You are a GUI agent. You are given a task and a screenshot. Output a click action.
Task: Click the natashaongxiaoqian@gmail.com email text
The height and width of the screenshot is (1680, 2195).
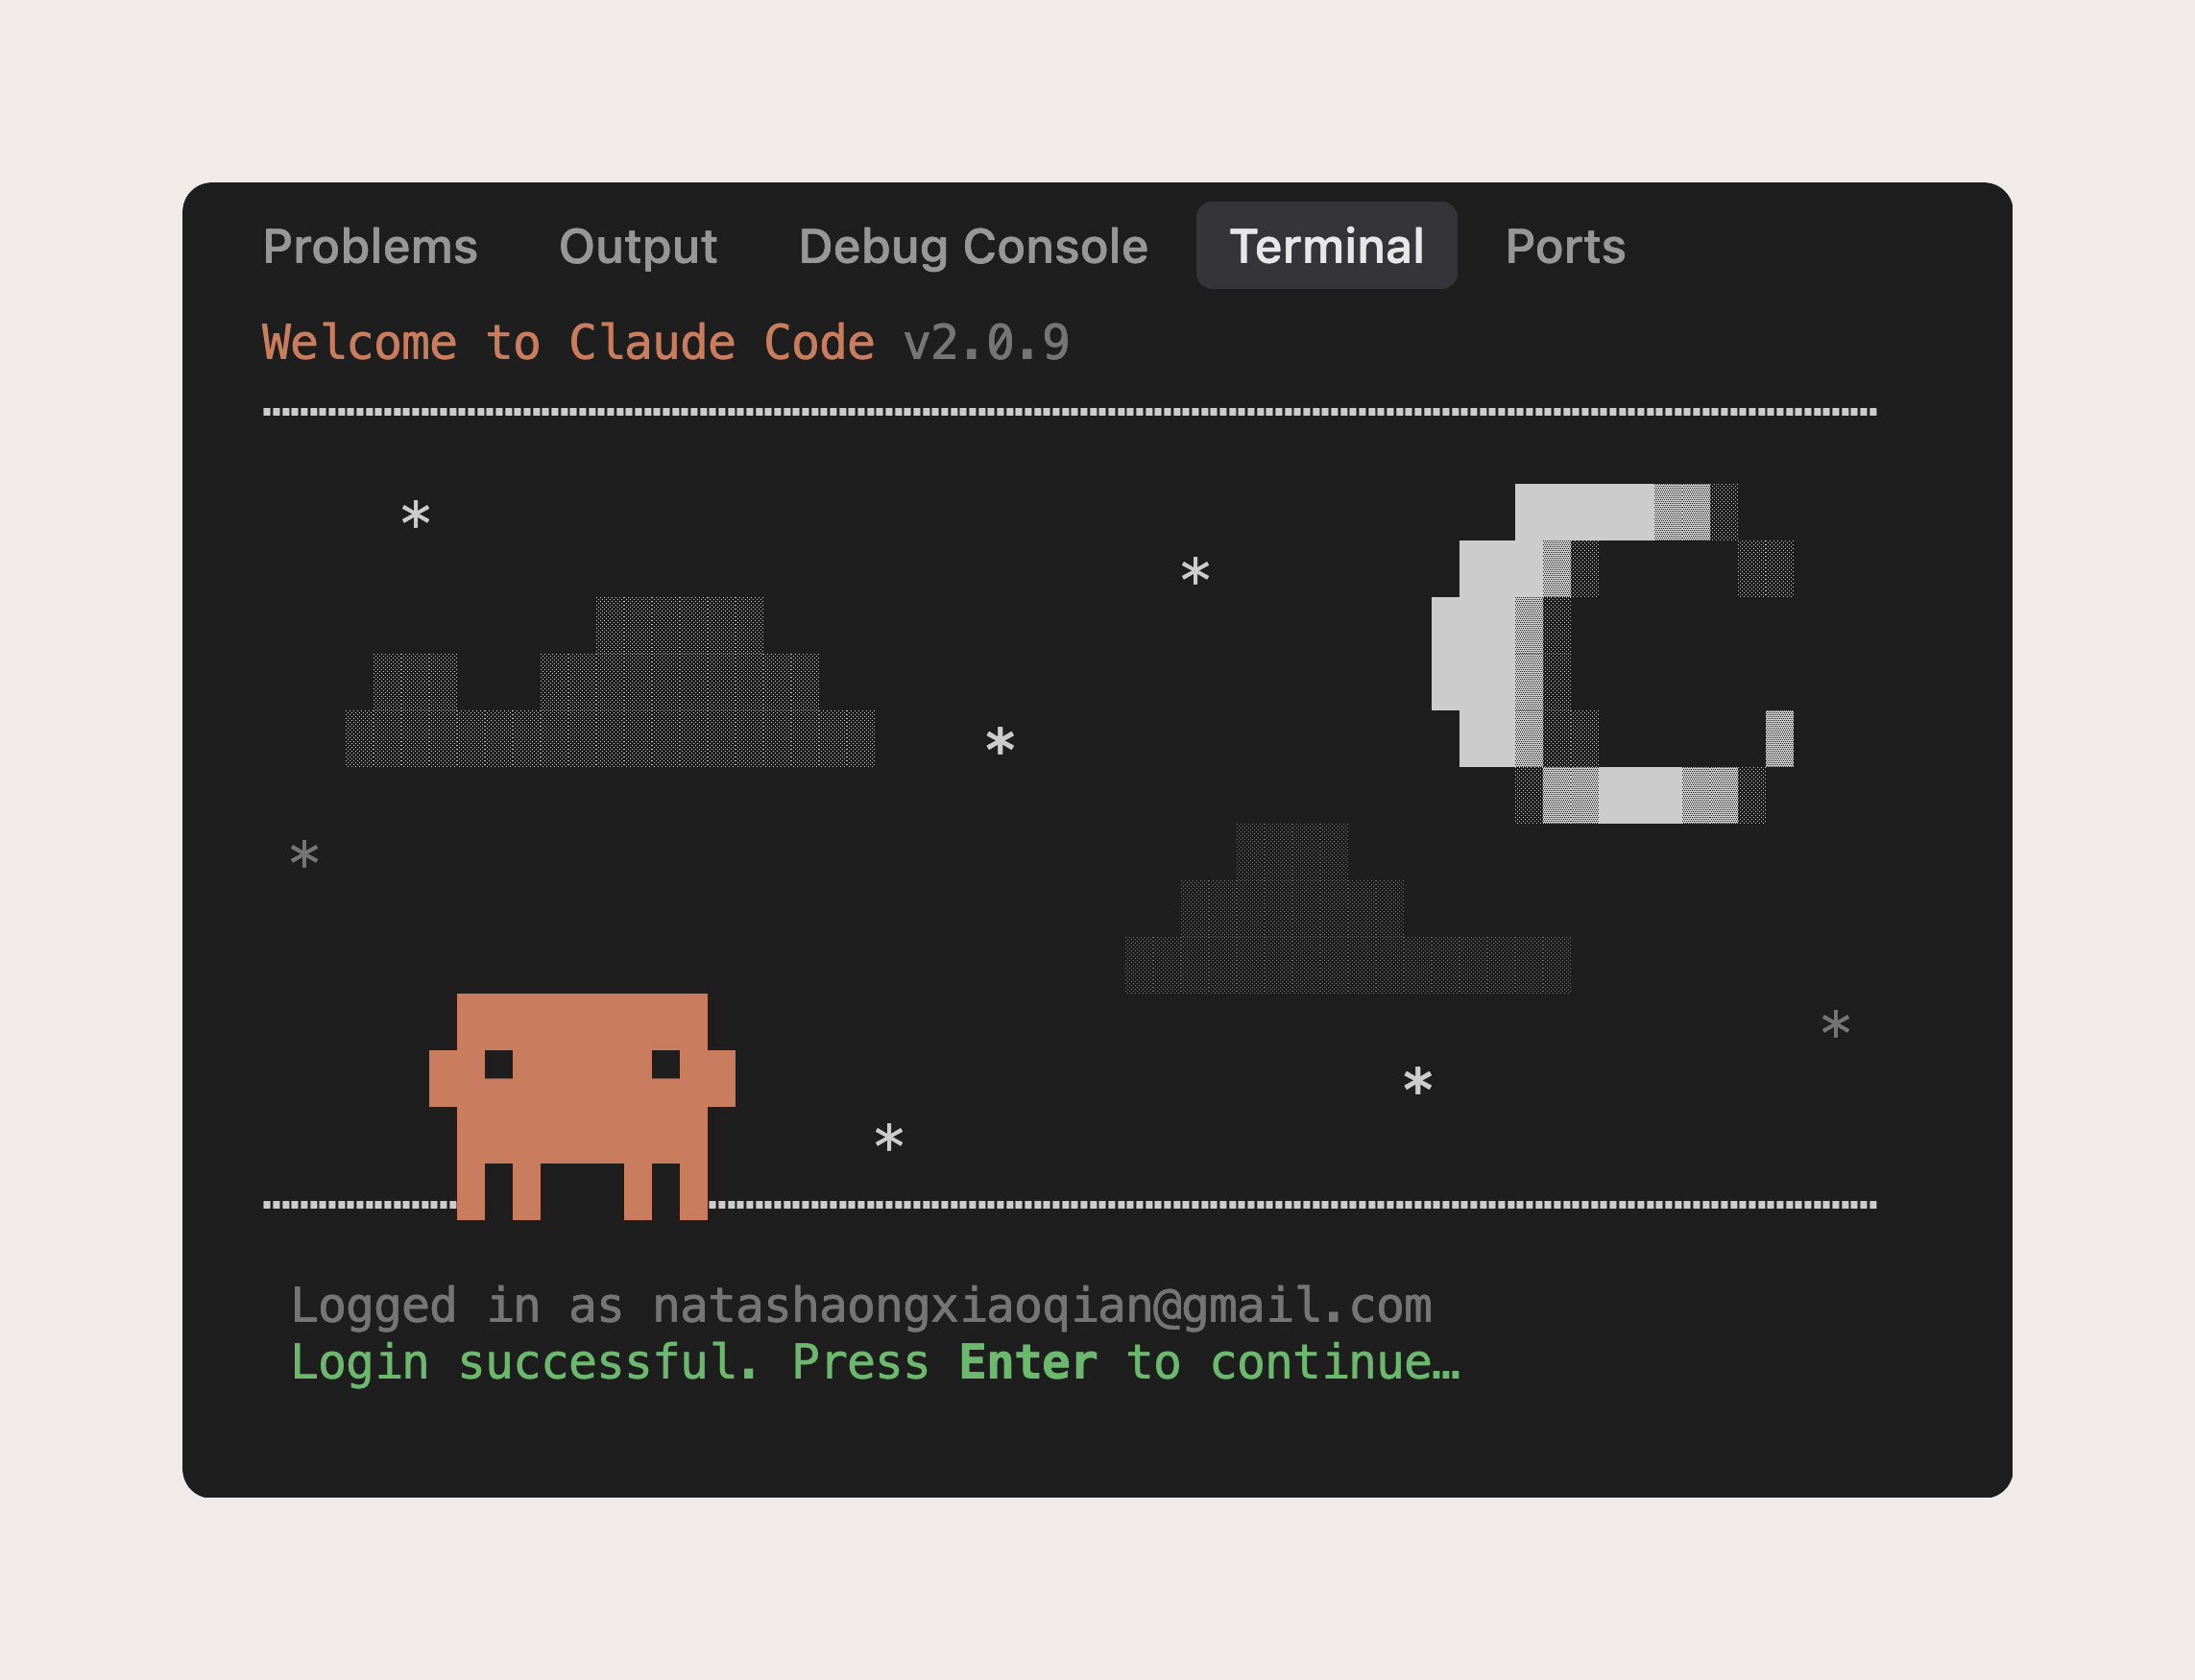click(x=1041, y=1306)
